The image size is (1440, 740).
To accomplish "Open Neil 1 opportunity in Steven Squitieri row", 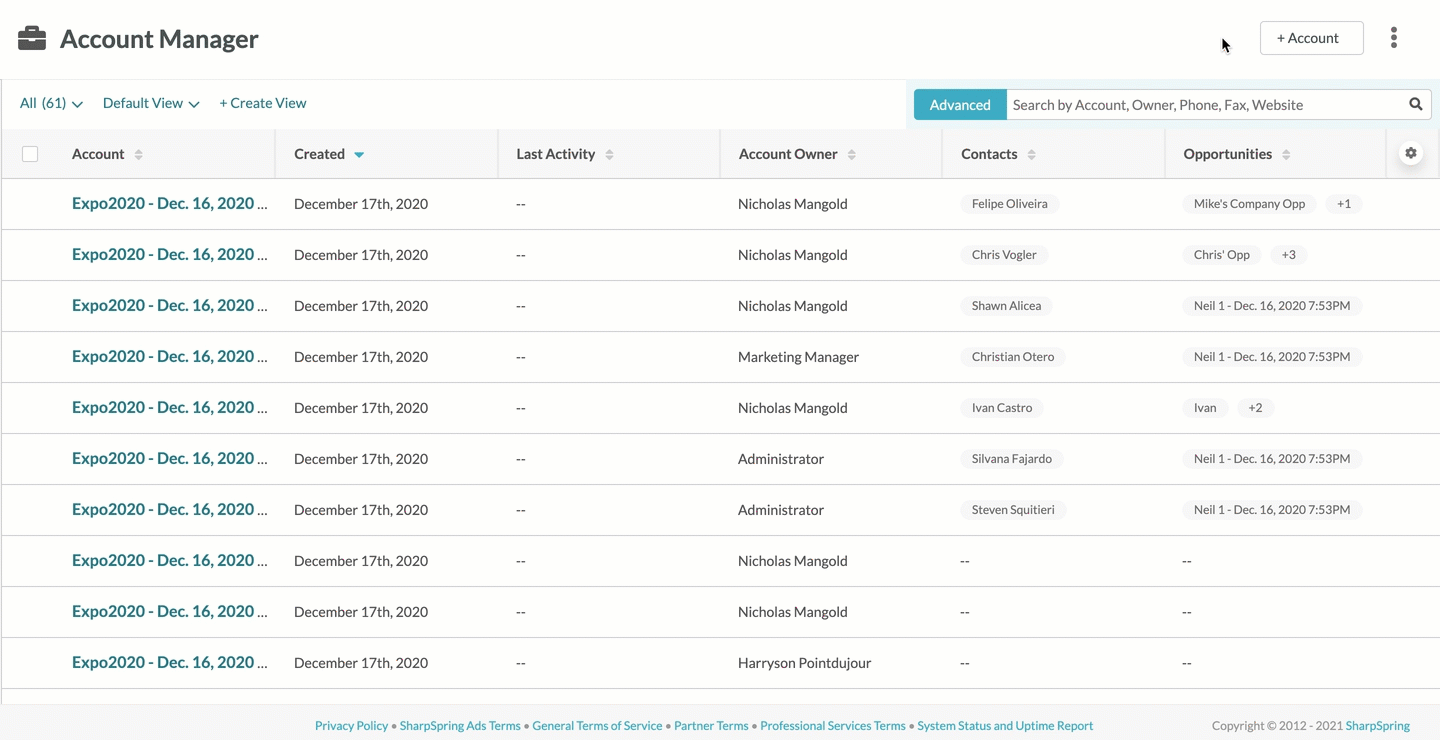I will [x=1272, y=510].
